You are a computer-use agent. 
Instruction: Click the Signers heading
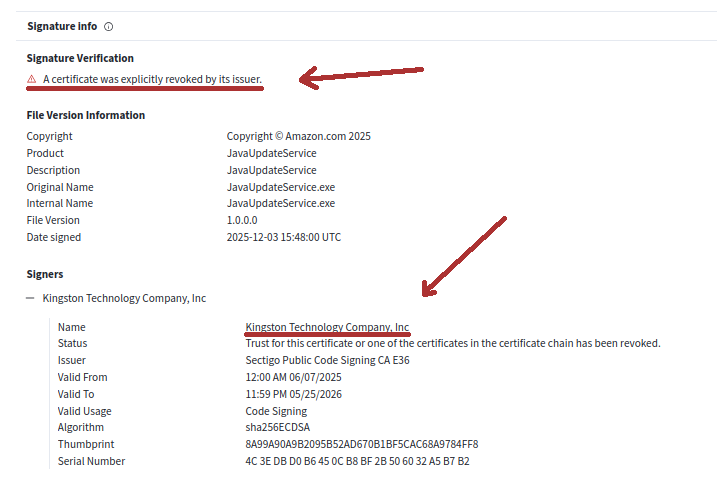pyautogui.click(x=45, y=274)
